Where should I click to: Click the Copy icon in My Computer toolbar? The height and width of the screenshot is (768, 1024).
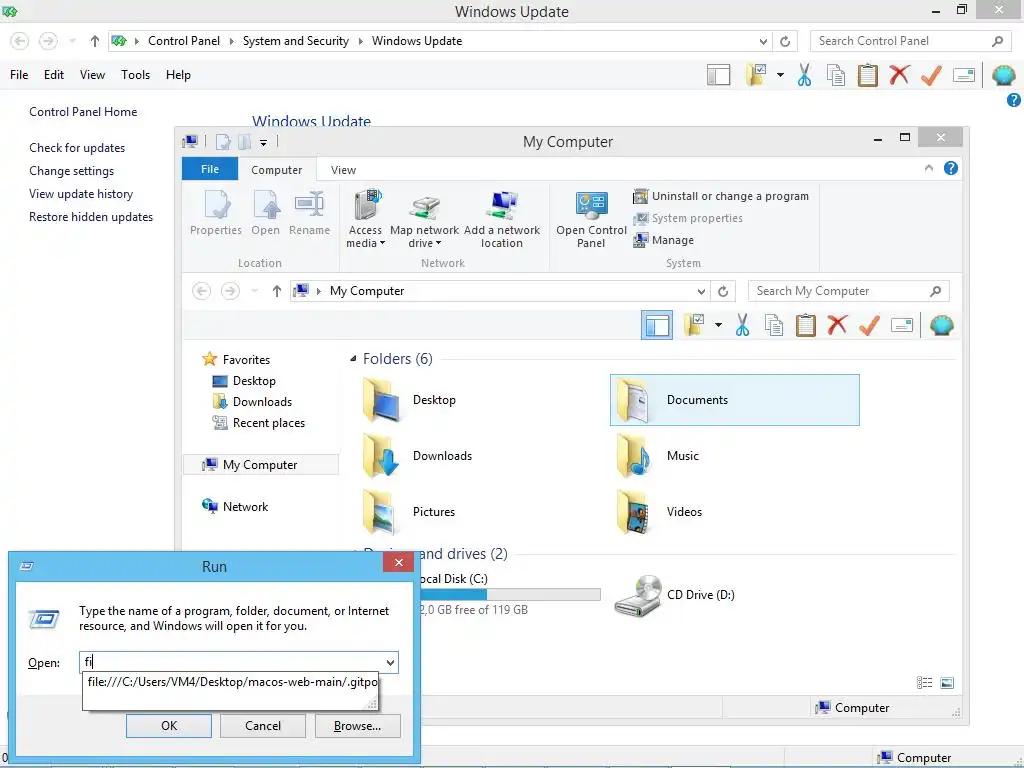[x=774, y=325]
